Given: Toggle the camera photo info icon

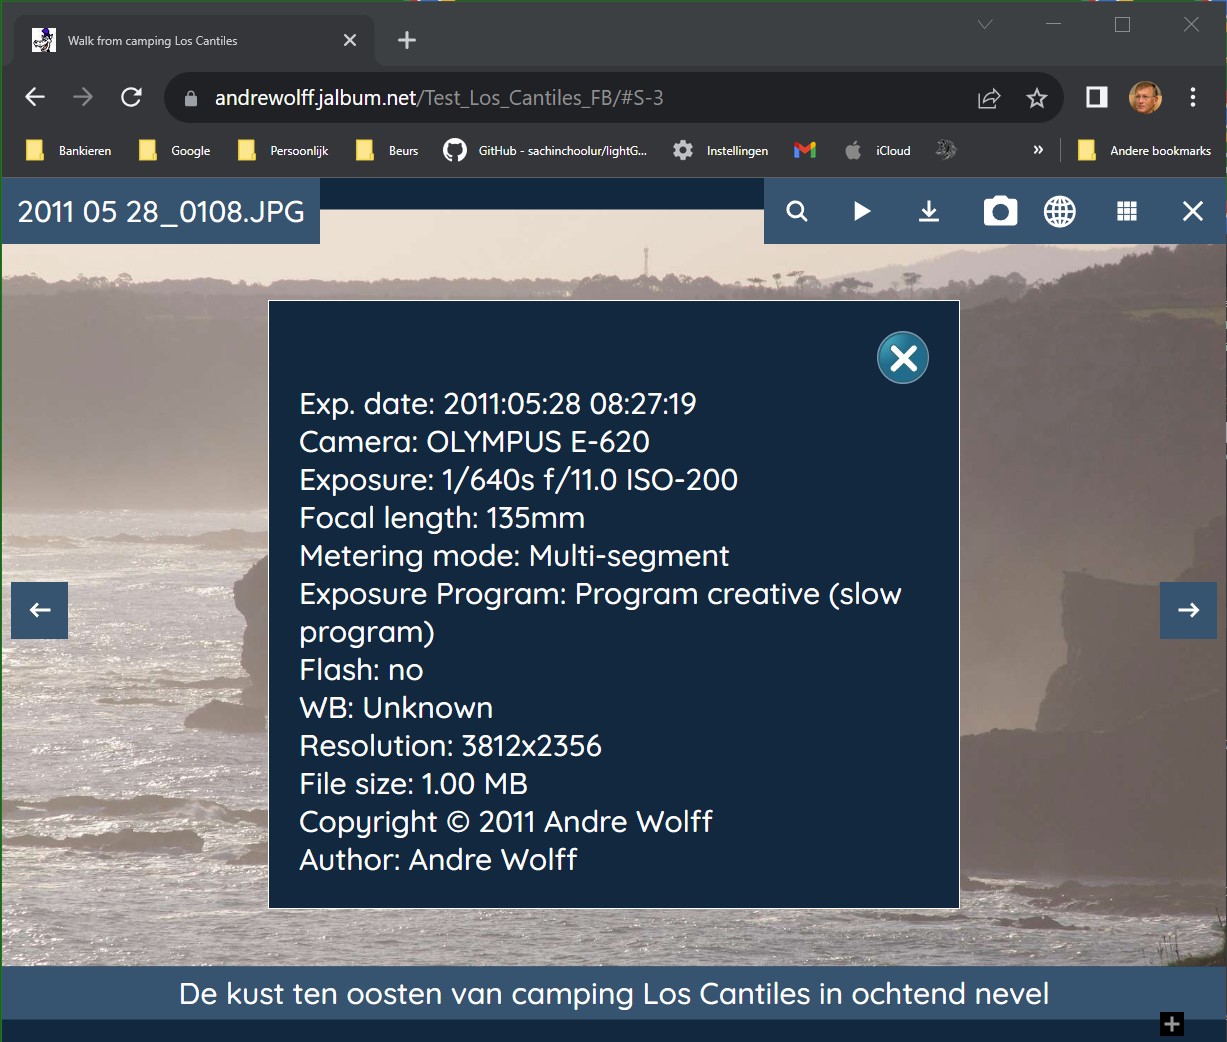Looking at the screenshot, I should point(1000,211).
